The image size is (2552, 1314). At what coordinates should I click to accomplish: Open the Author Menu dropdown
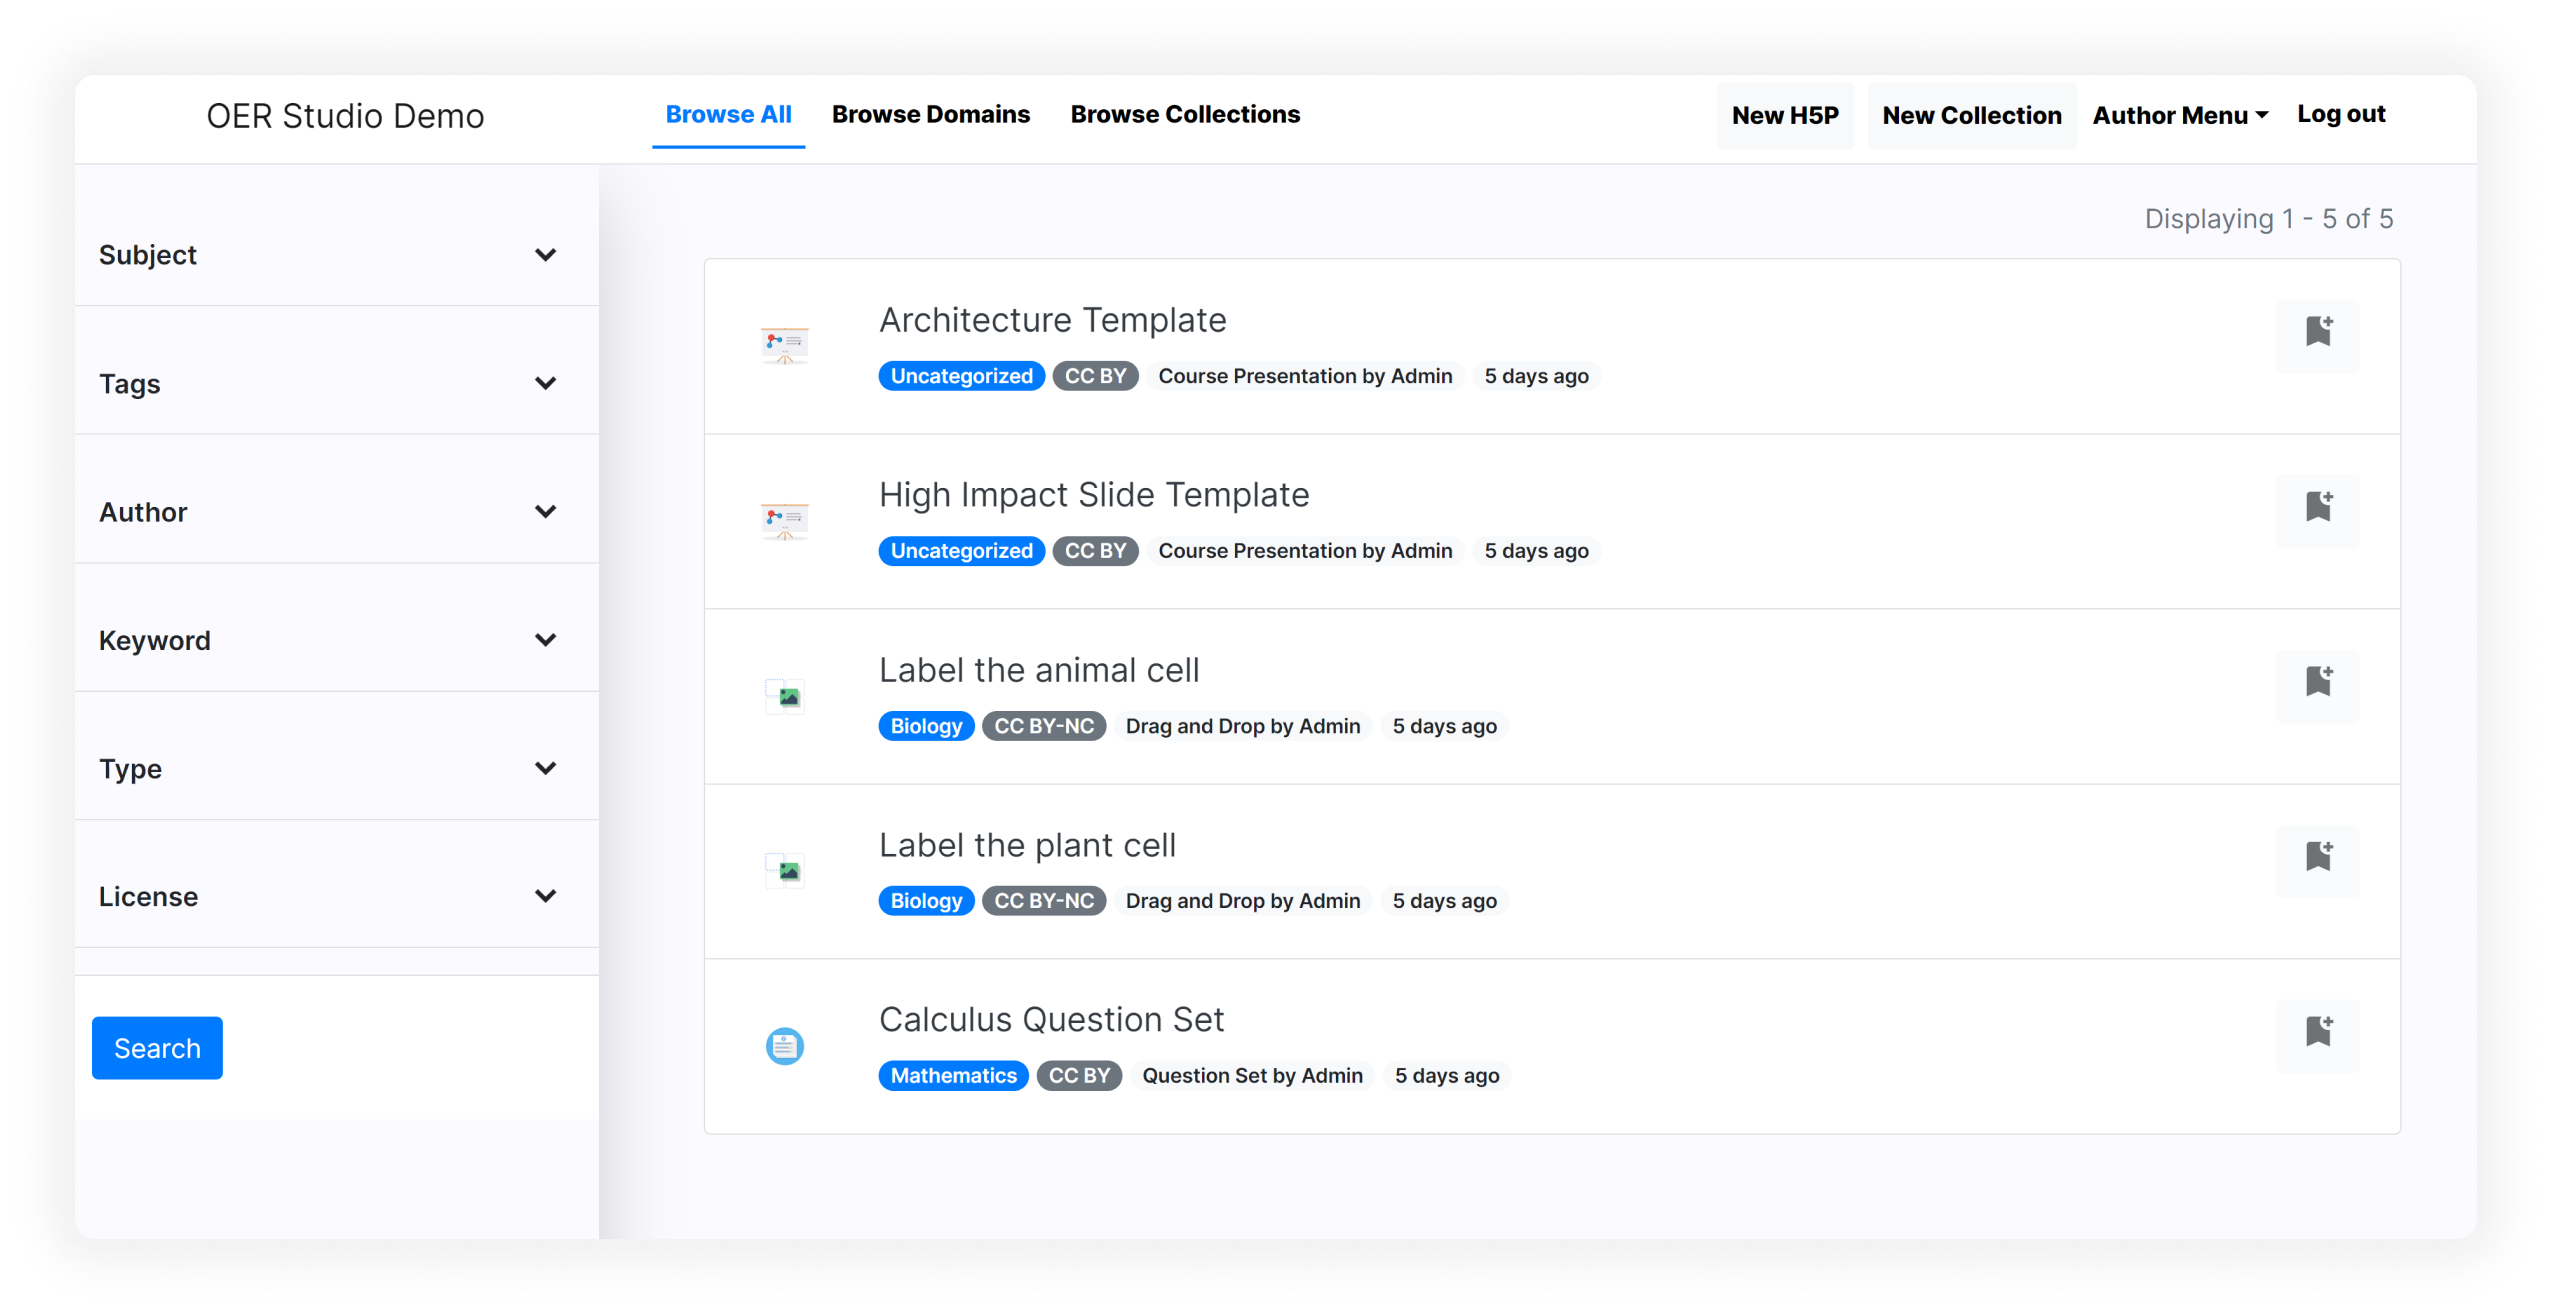[2179, 115]
